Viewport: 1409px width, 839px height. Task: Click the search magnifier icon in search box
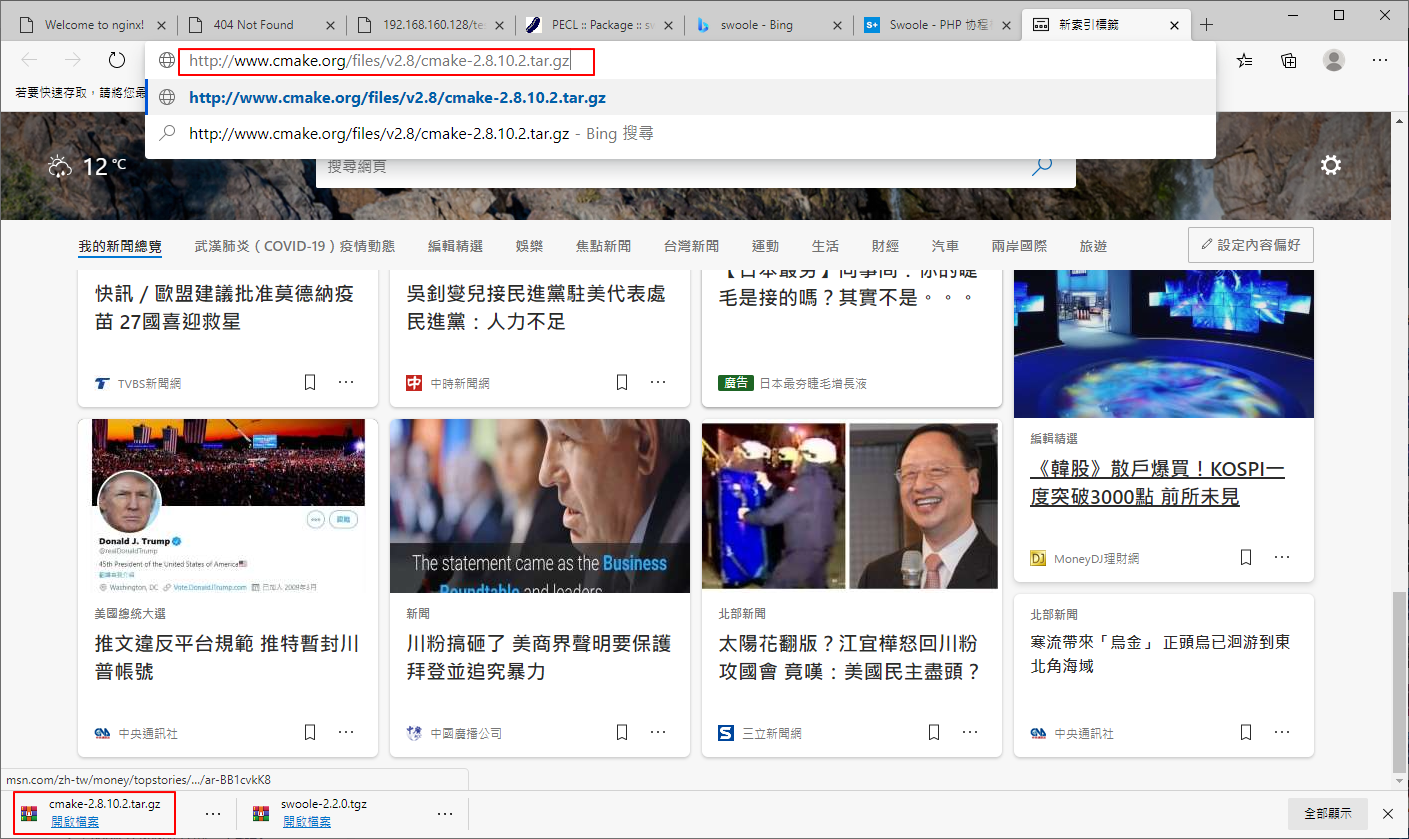pyautogui.click(x=1042, y=166)
